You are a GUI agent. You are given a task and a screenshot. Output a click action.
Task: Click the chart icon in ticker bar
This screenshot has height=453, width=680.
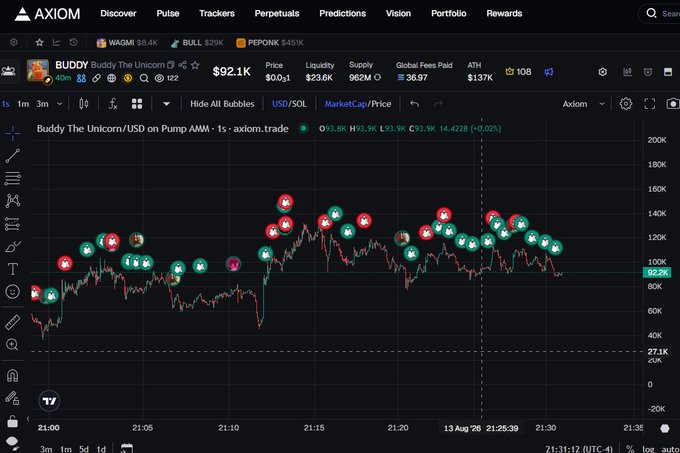pos(56,42)
